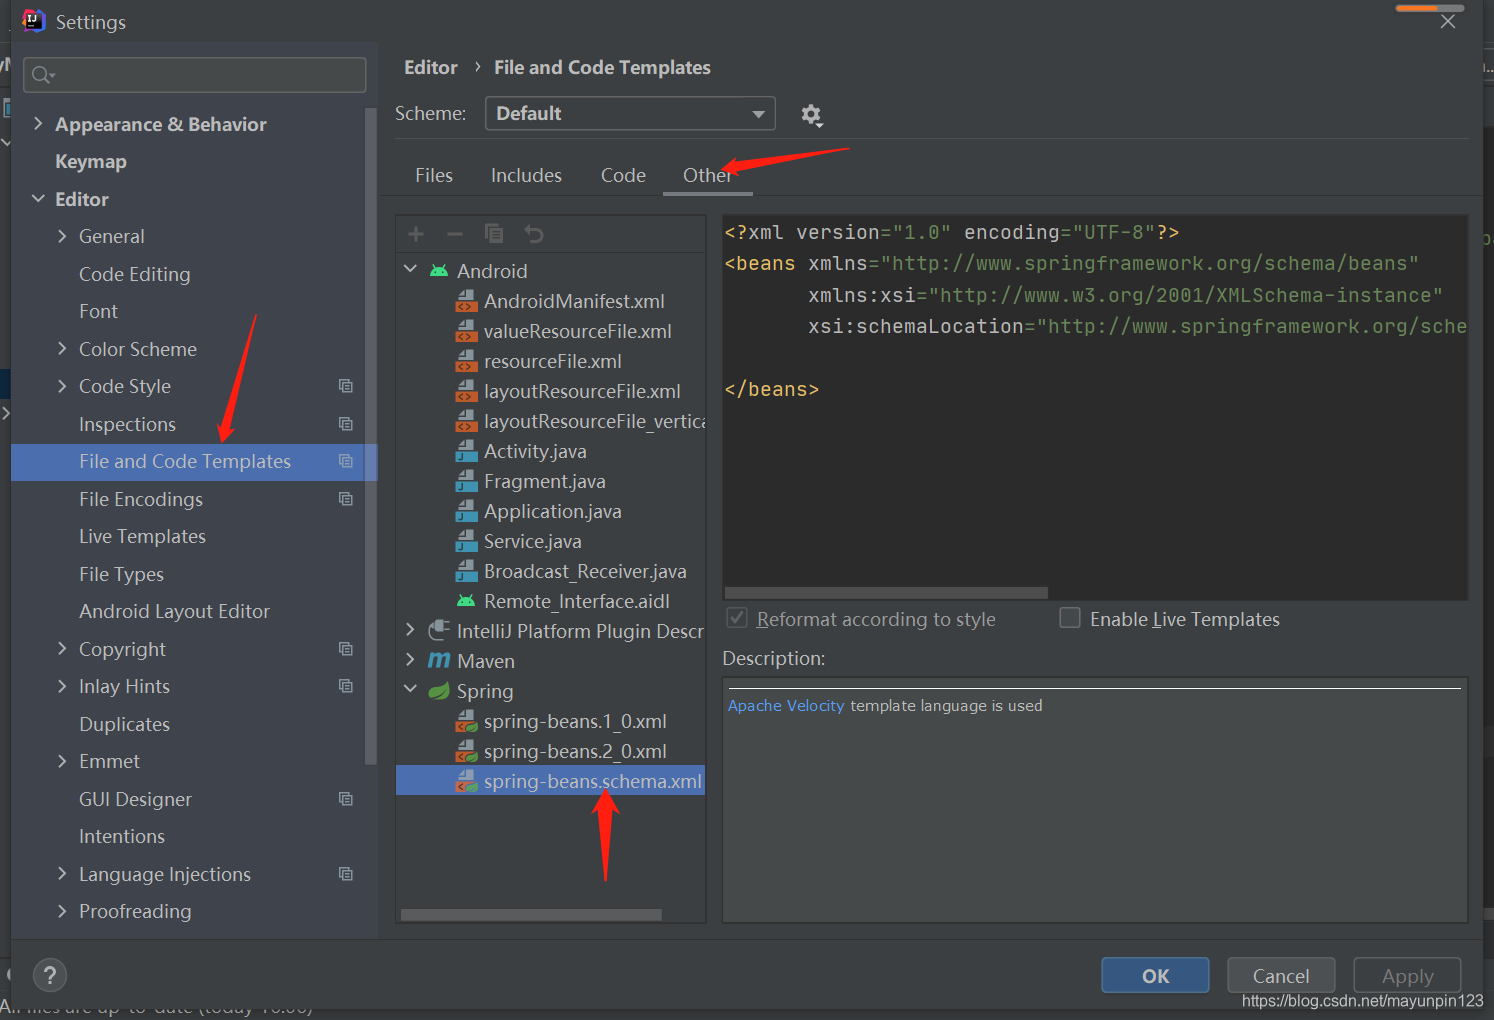Click the OK button
Image resolution: width=1494 pixels, height=1020 pixels.
pos(1154,975)
